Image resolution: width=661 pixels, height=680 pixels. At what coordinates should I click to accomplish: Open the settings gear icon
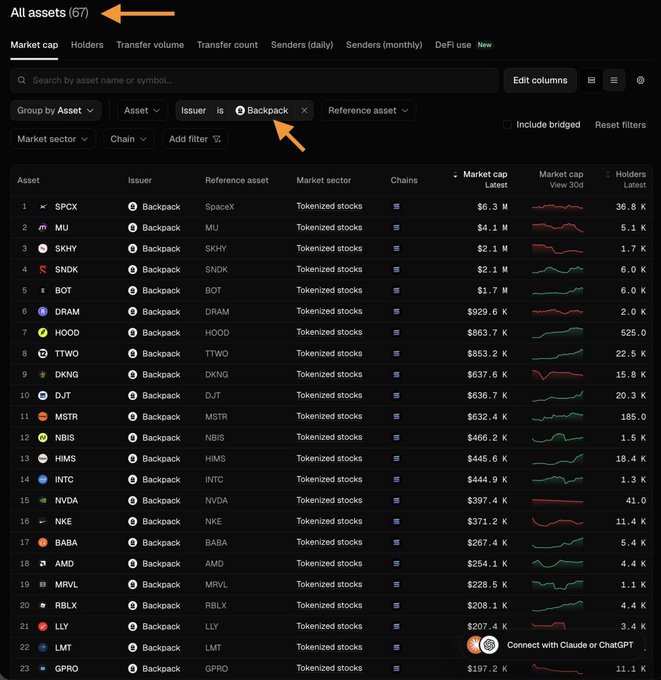[x=640, y=80]
